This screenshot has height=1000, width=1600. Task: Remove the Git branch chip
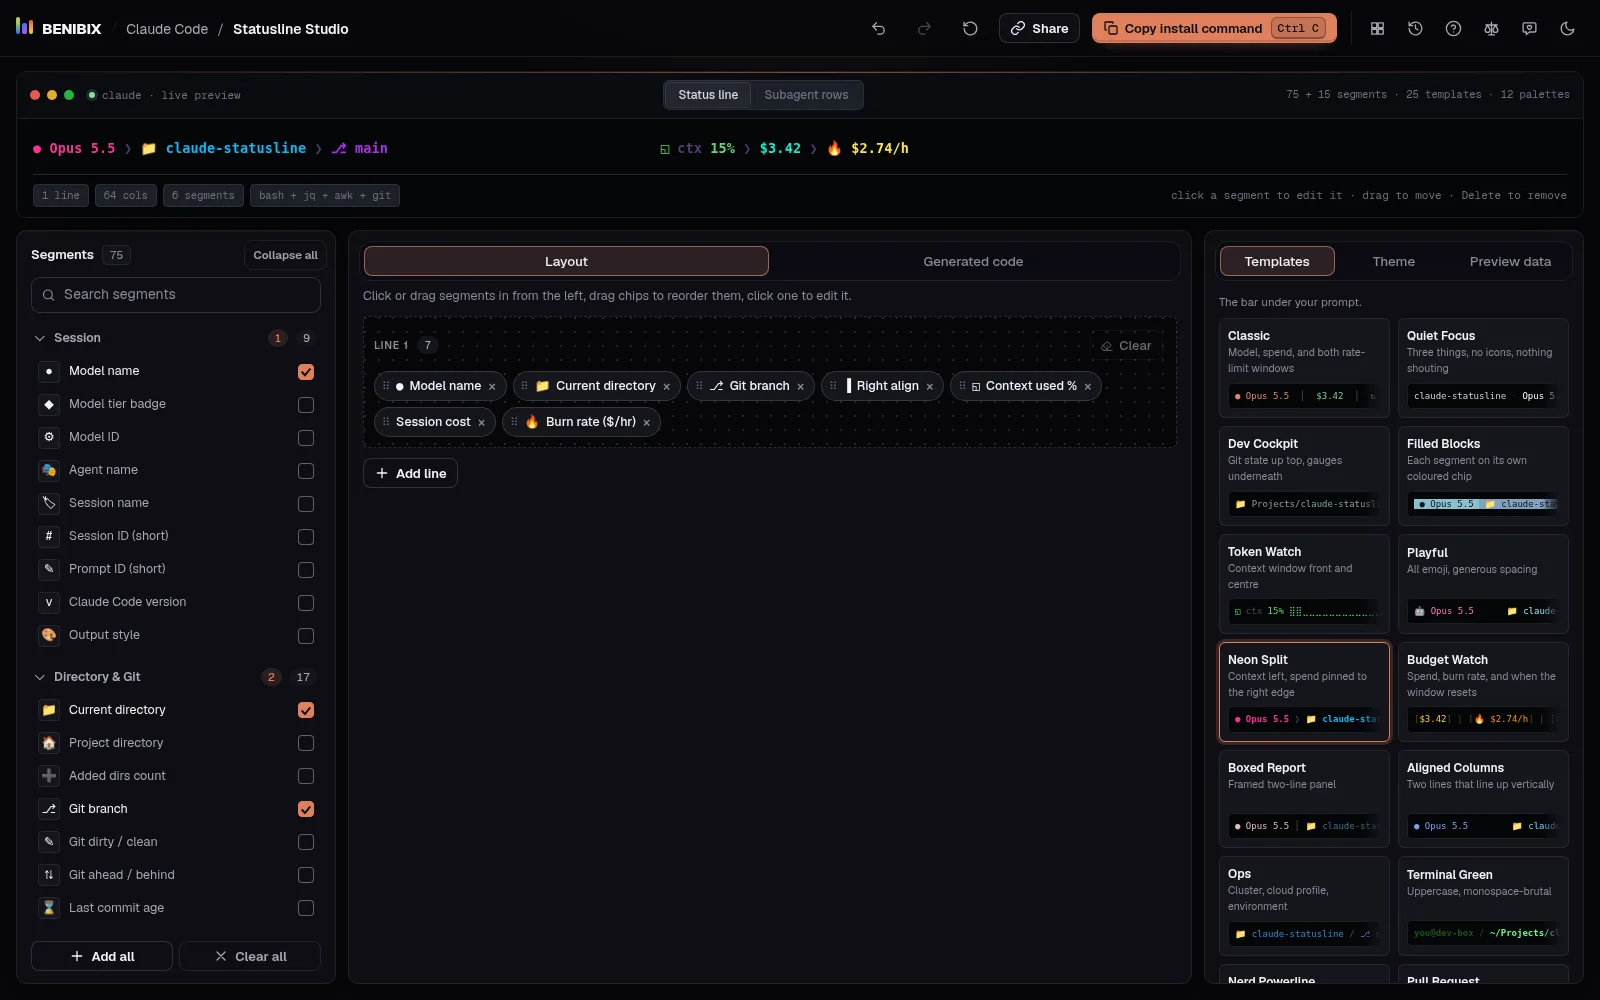(x=801, y=387)
